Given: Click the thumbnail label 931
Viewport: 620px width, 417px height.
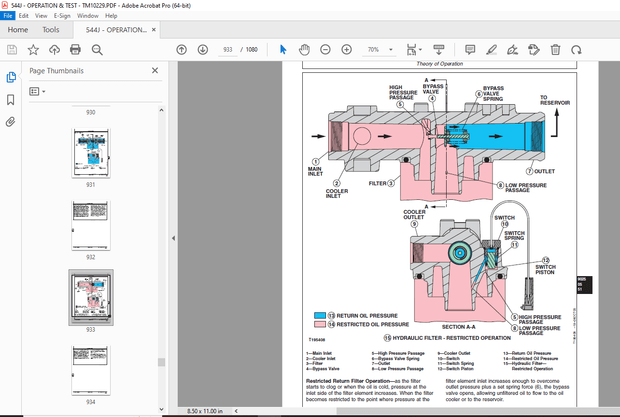Looking at the screenshot, I should (x=91, y=185).
